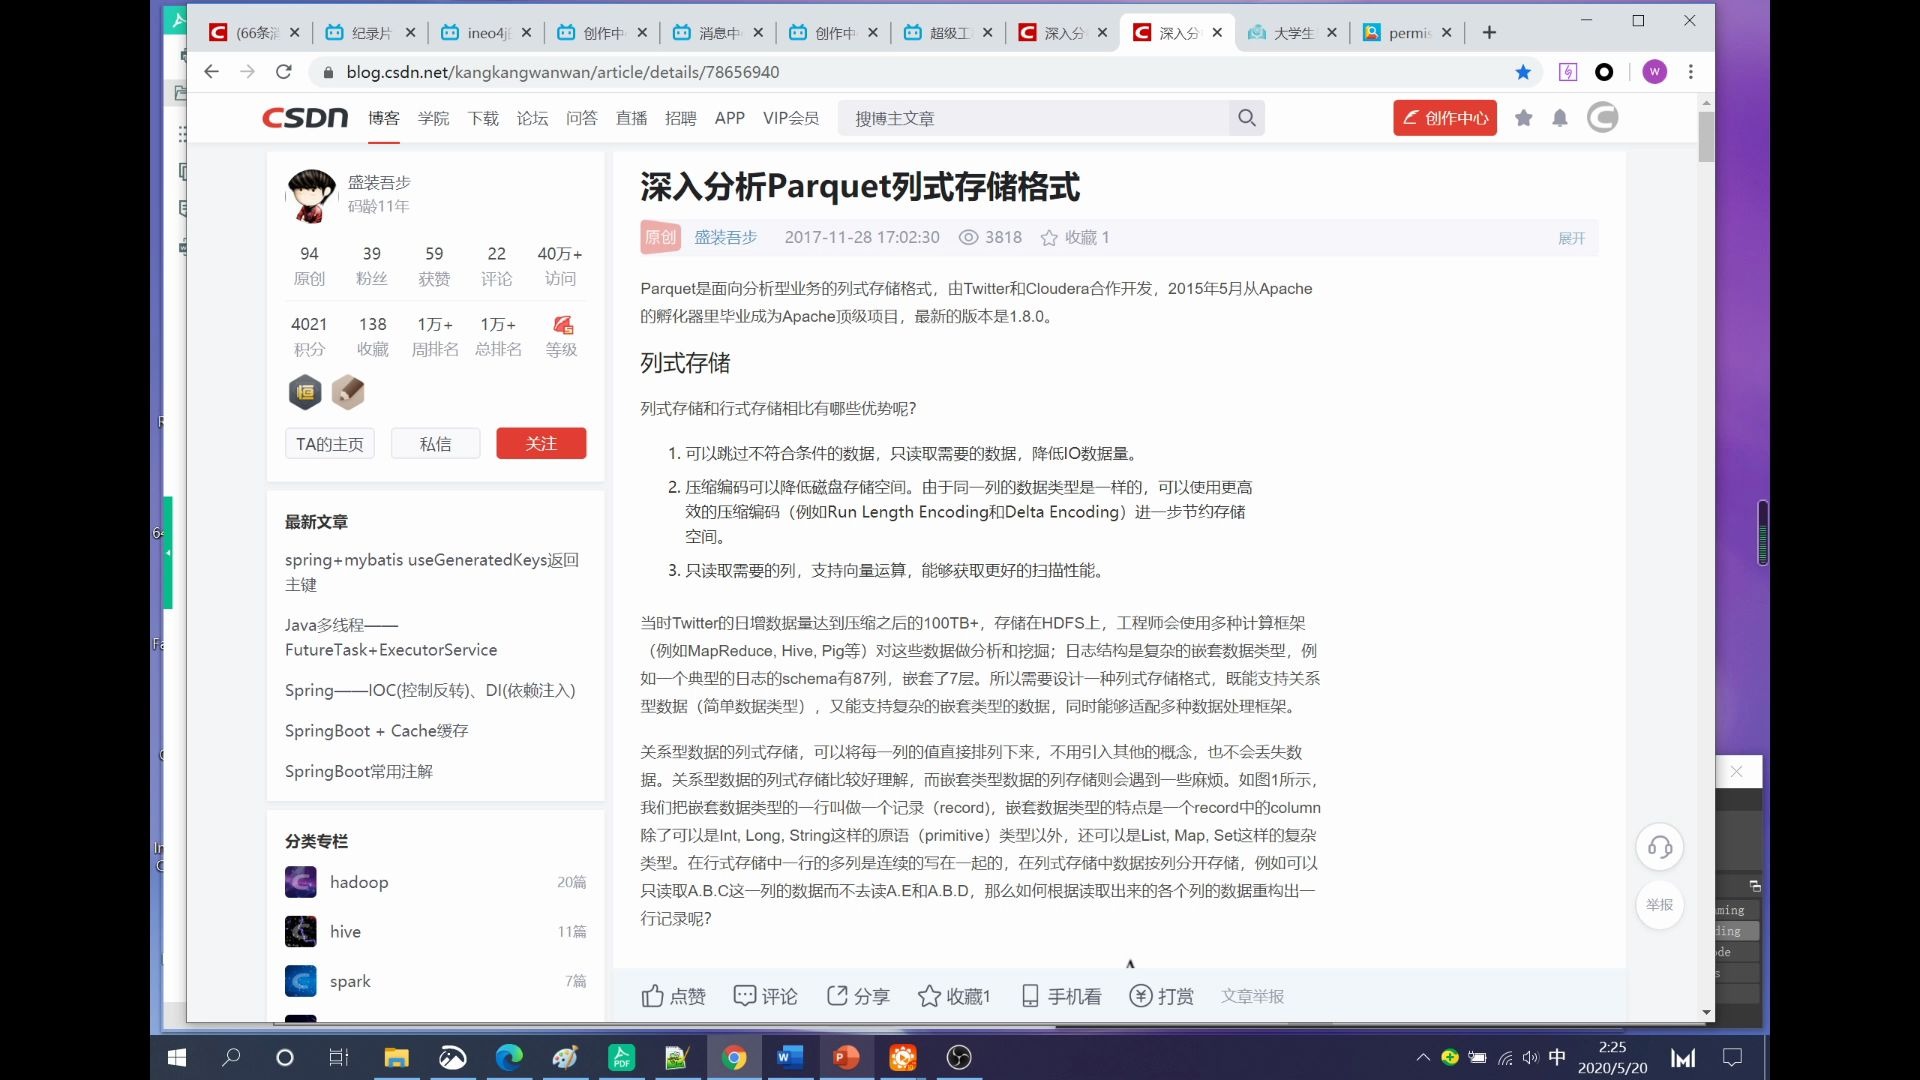Toggle the 点赞 like button

tap(673, 996)
